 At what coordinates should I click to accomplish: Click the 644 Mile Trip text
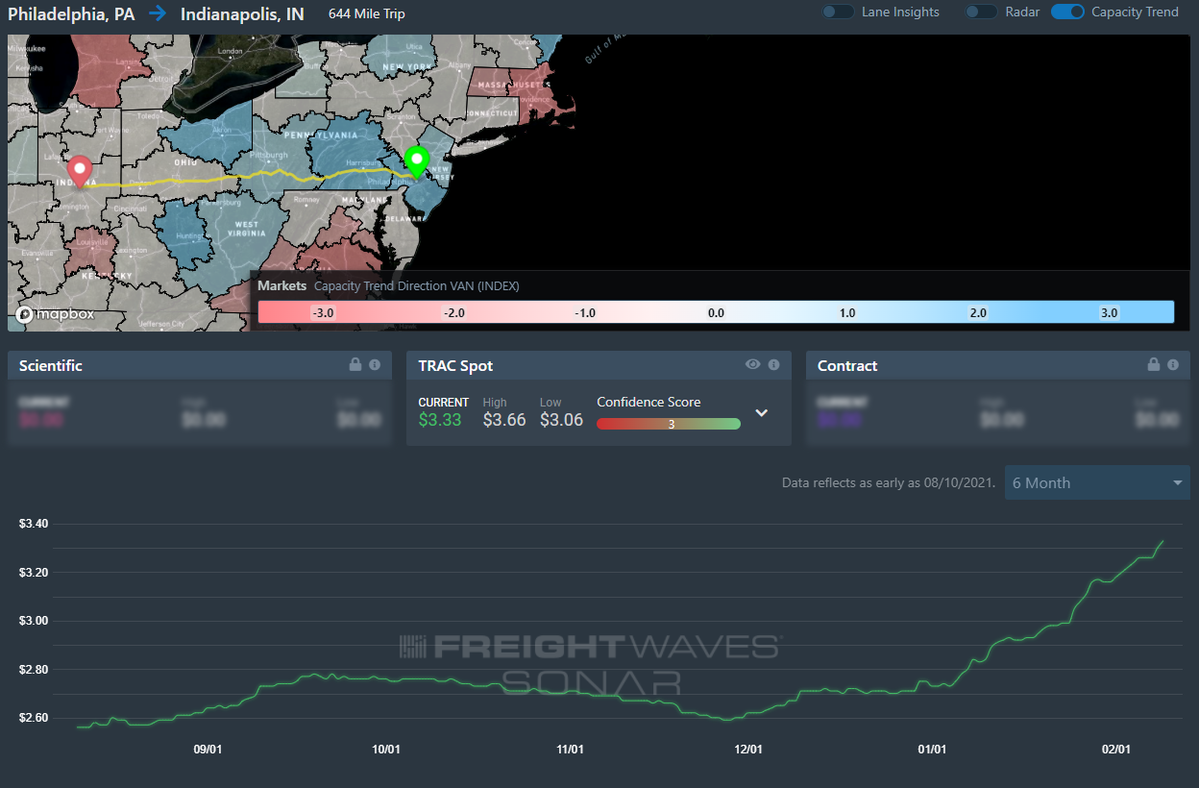[367, 14]
